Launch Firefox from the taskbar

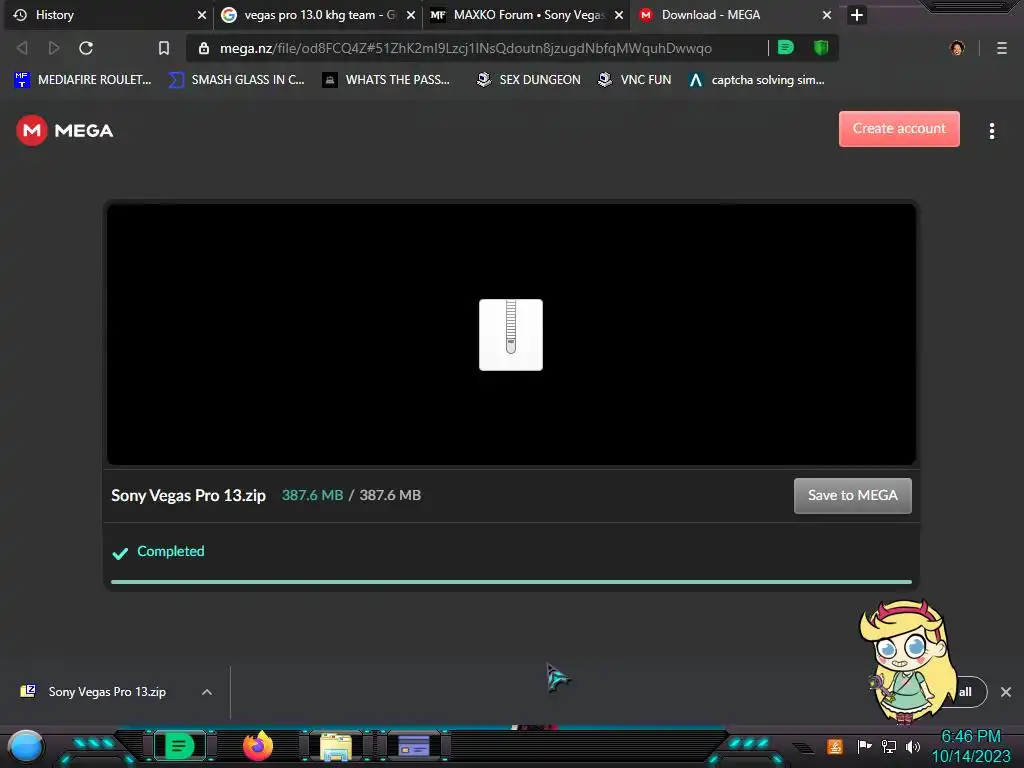point(258,746)
